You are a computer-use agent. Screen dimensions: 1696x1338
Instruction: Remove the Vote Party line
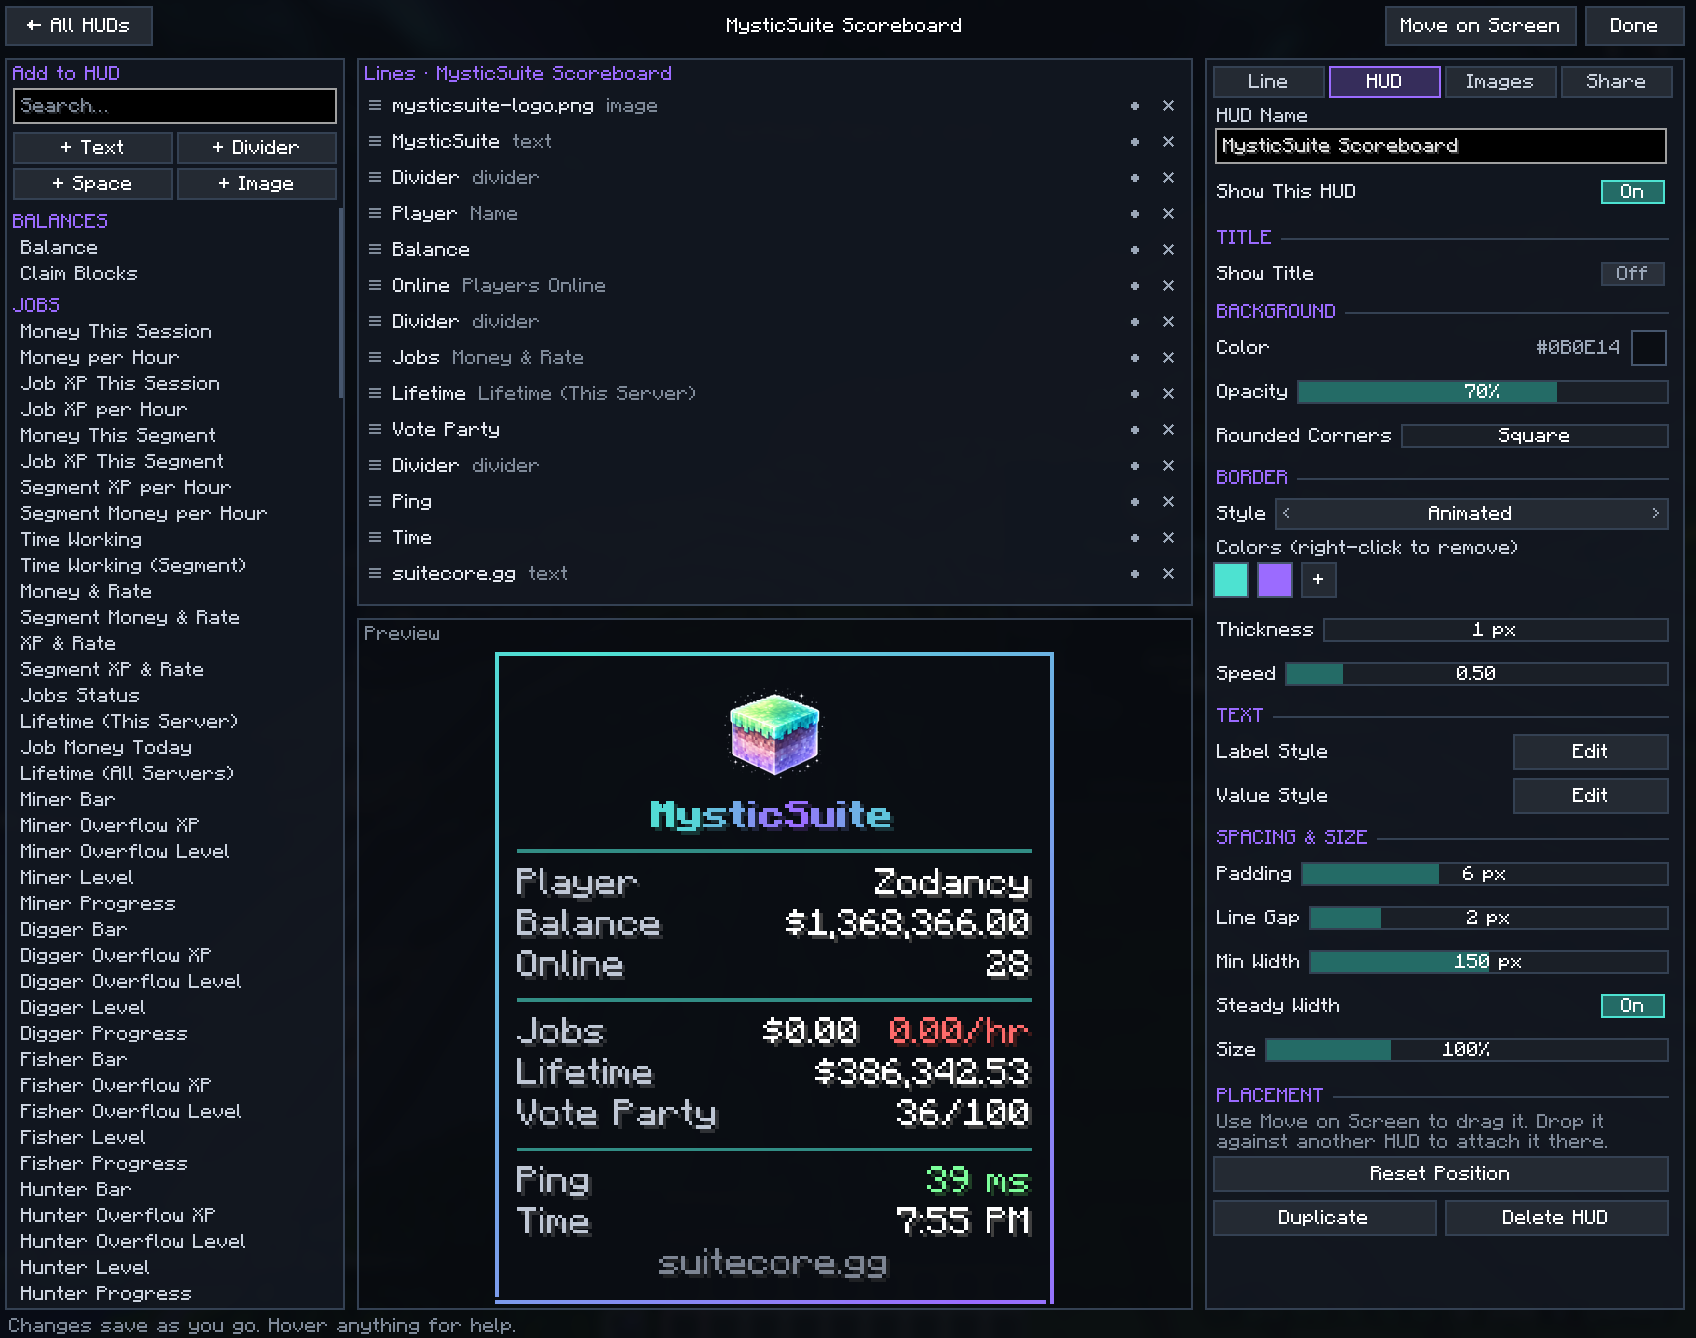[1168, 430]
